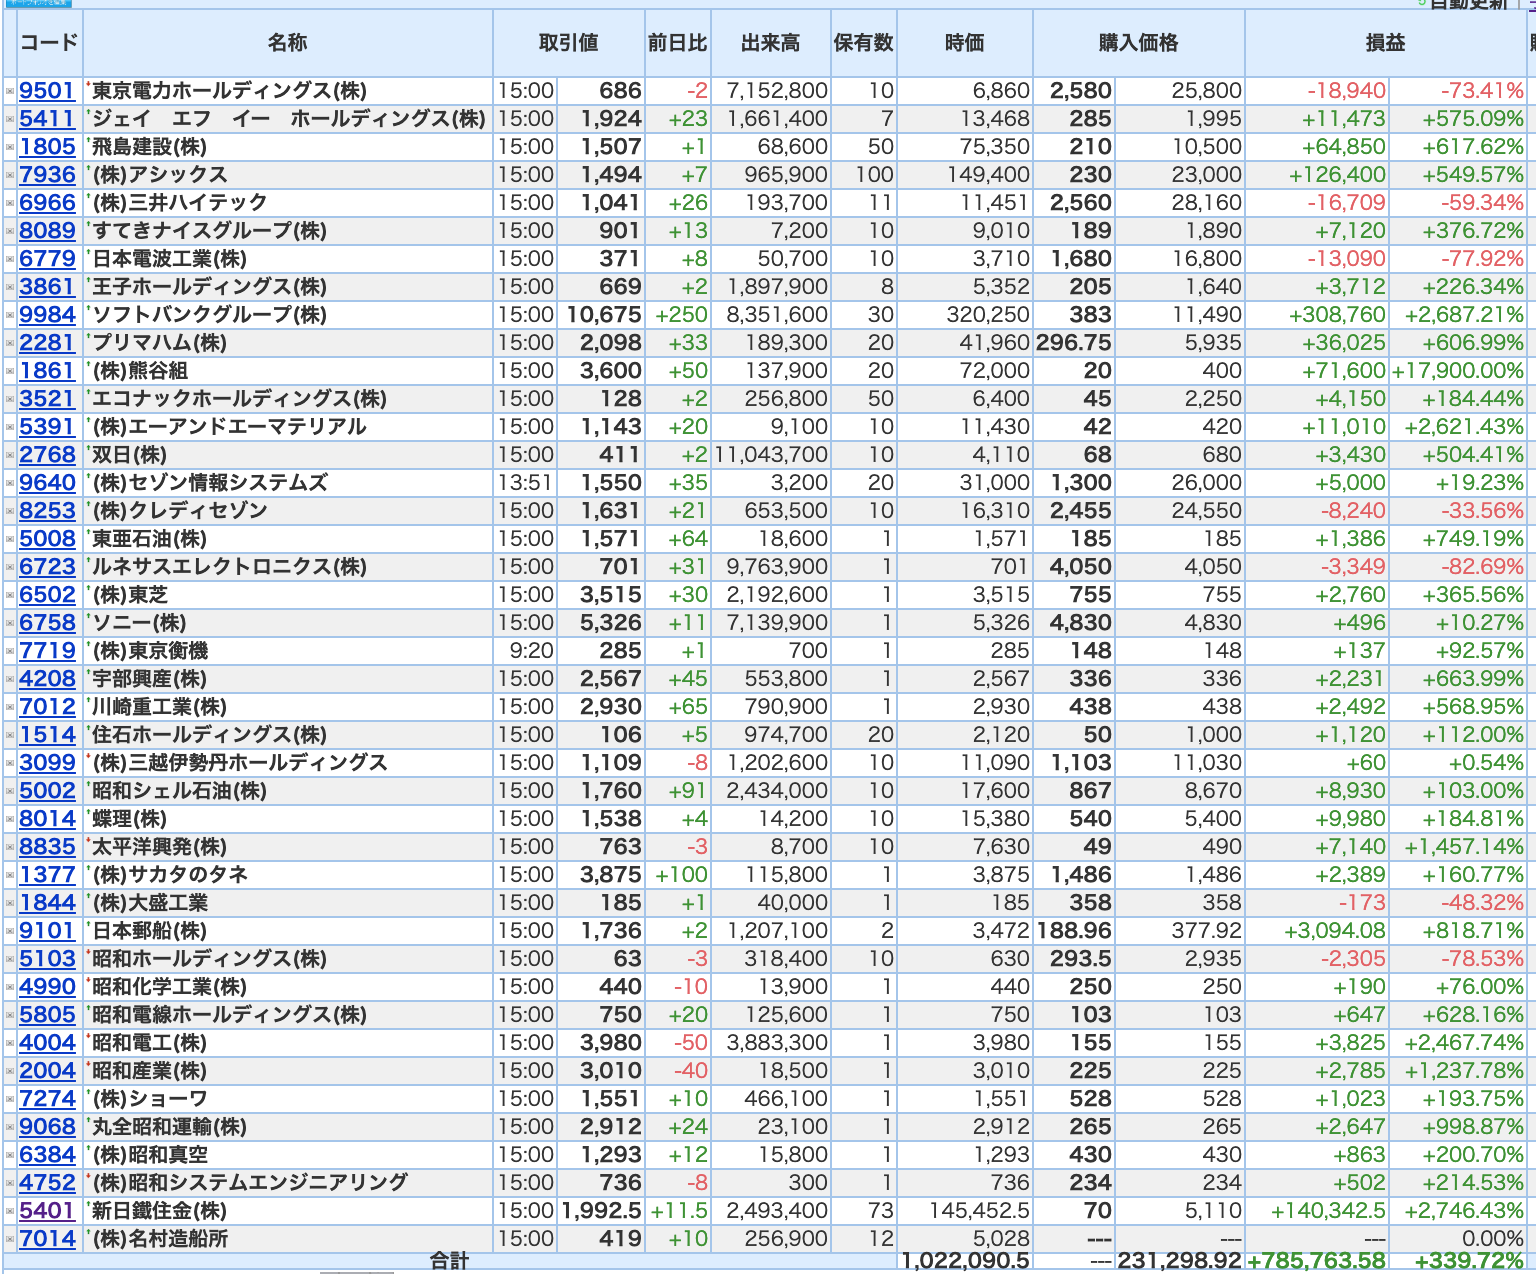Screen dimensions: 1536x1274
Task: Click the 前日比 column header
Action: point(677,43)
